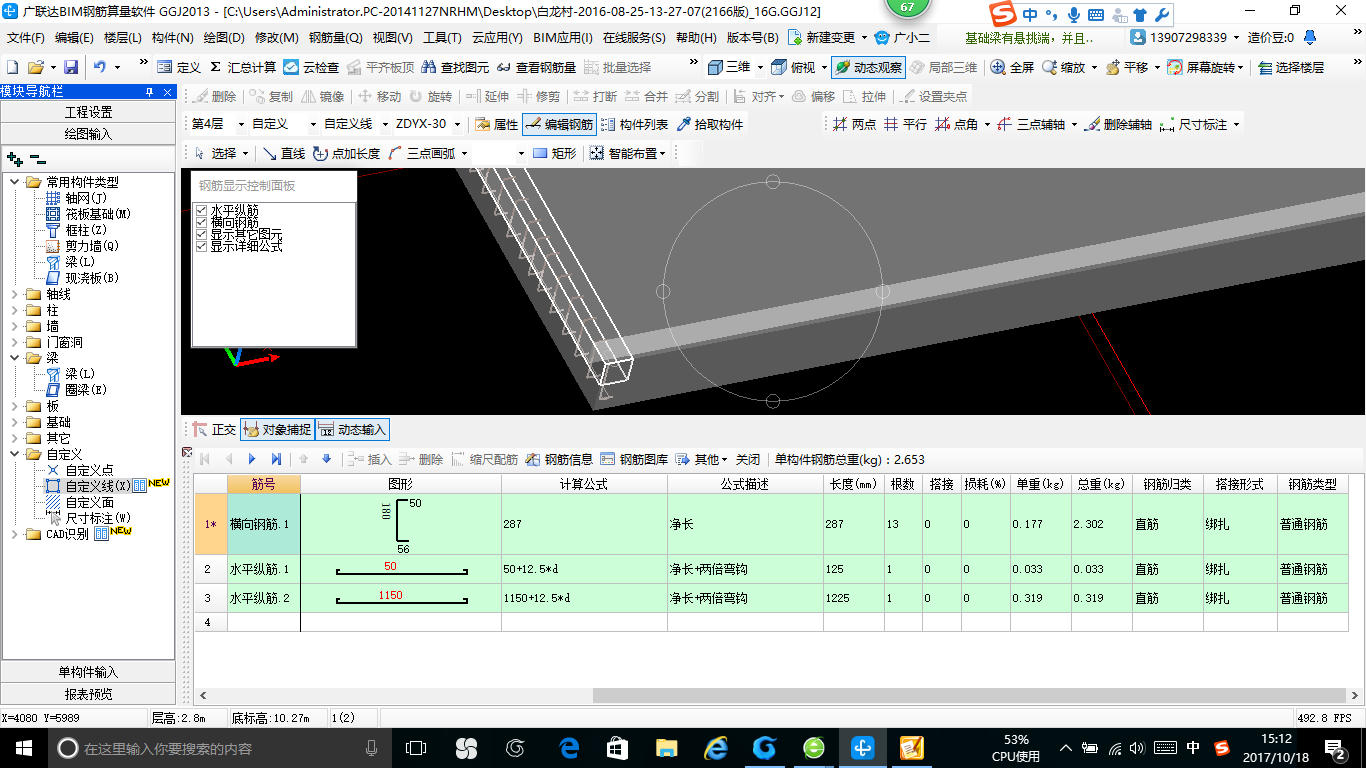Open the BIM应用(I) menu
The width and height of the screenshot is (1366, 768).
pyautogui.click(x=563, y=38)
